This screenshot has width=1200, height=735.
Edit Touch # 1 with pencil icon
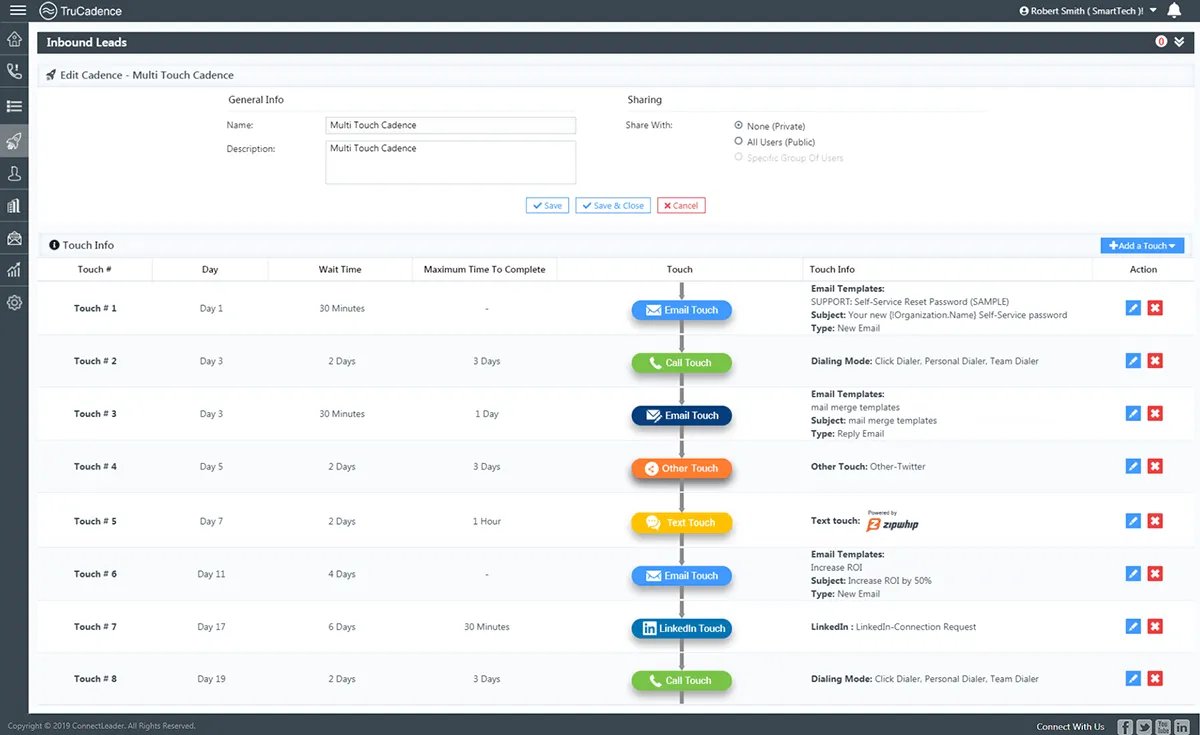1133,309
